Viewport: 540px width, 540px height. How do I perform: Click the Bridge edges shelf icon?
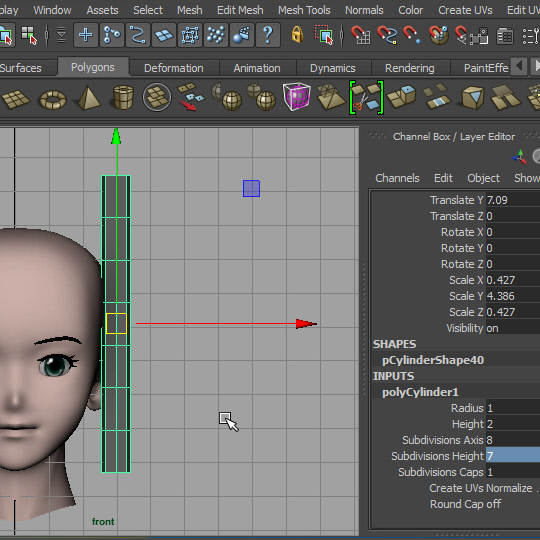point(437,96)
